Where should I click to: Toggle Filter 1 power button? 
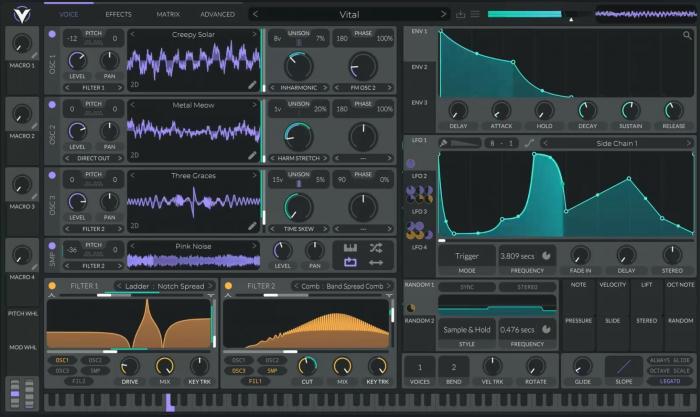pos(52,286)
